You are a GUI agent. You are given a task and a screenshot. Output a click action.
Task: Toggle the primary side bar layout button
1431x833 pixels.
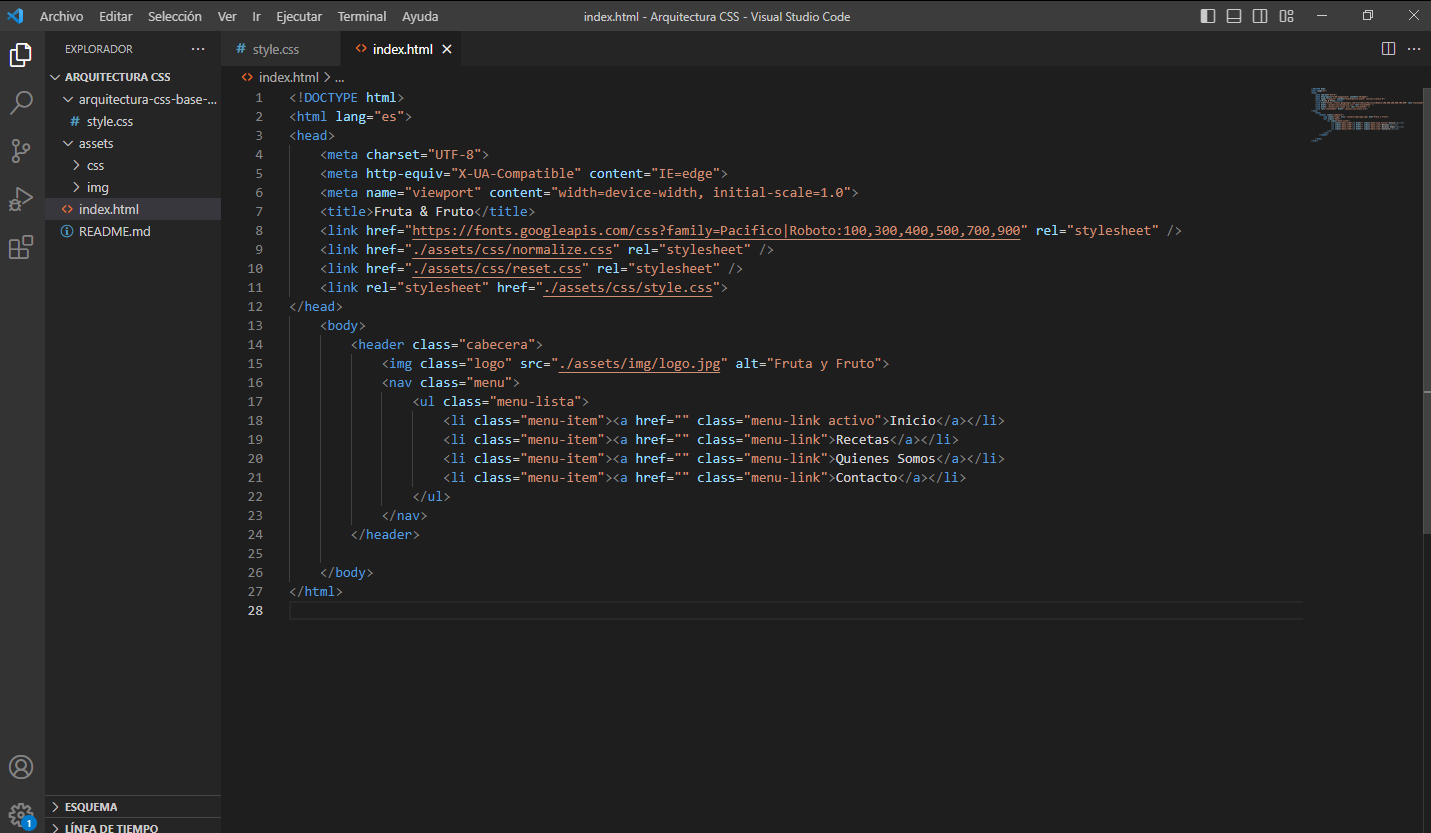click(x=1208, y=16)
